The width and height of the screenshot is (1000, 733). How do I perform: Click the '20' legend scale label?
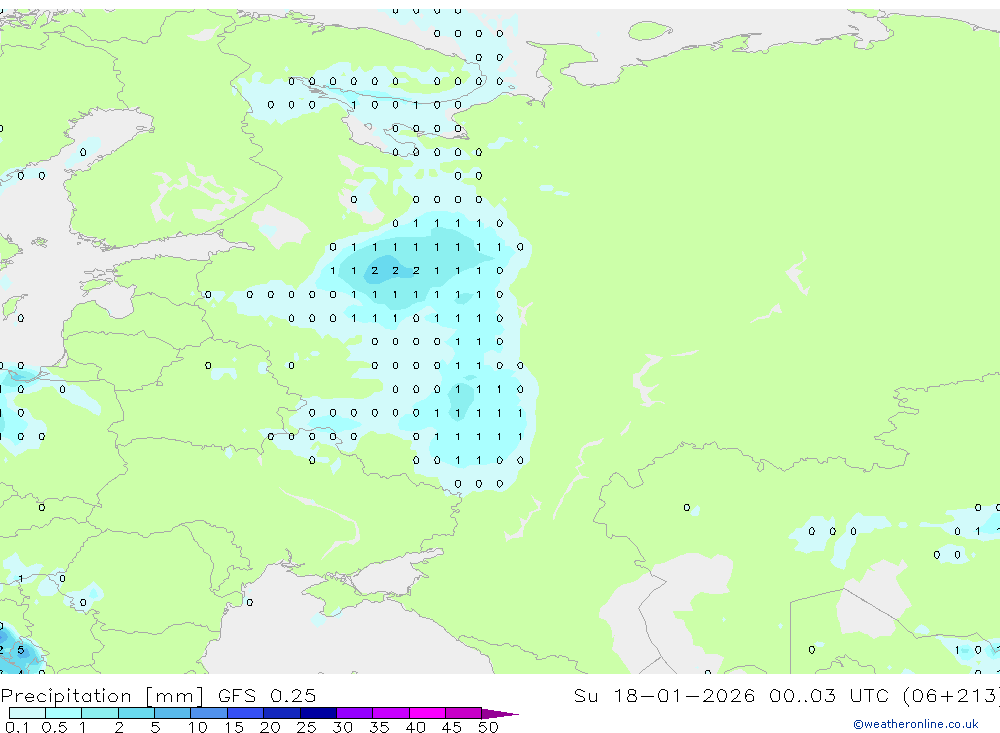pyautogui.click(x=270, y=727)
